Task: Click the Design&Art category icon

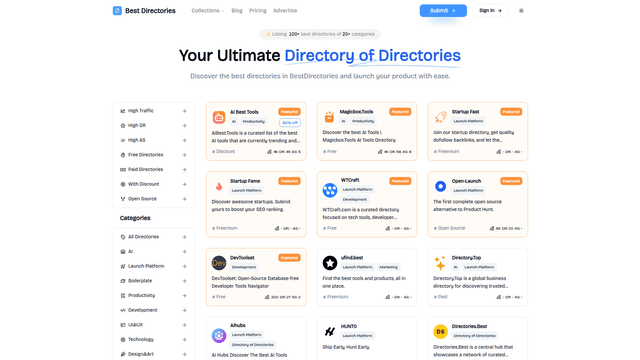Action: [x=122, y=354]
